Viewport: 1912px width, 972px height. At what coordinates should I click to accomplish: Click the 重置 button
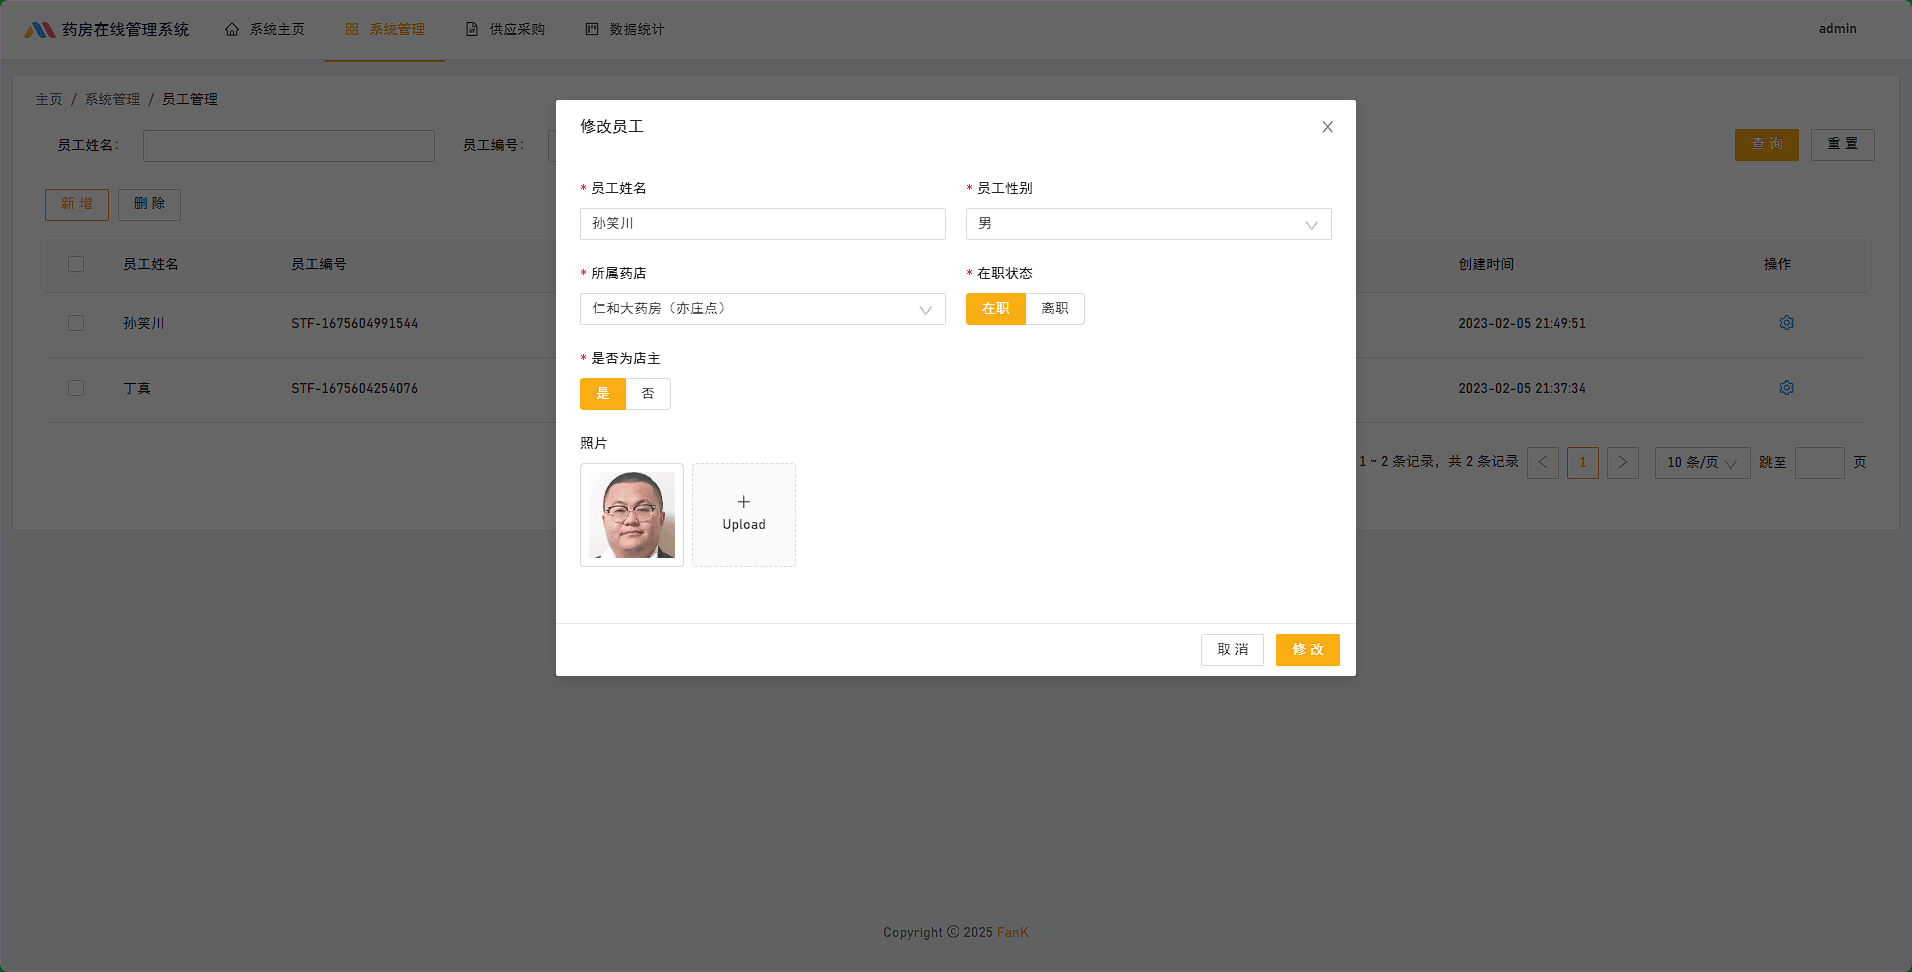click(1843, 145)
